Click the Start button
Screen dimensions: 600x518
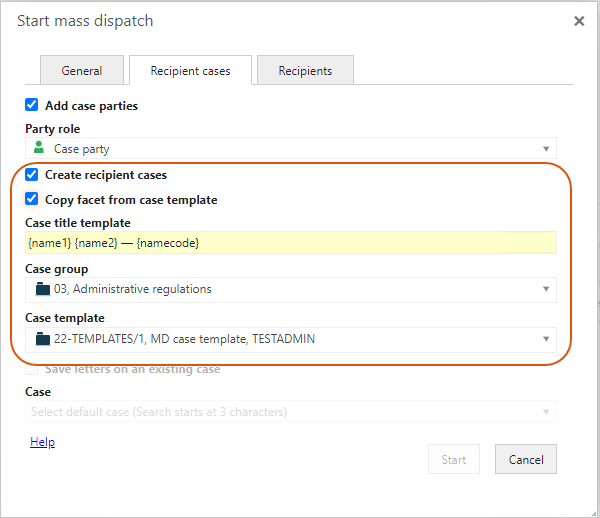pyautogui.click(x=453, y=459)
